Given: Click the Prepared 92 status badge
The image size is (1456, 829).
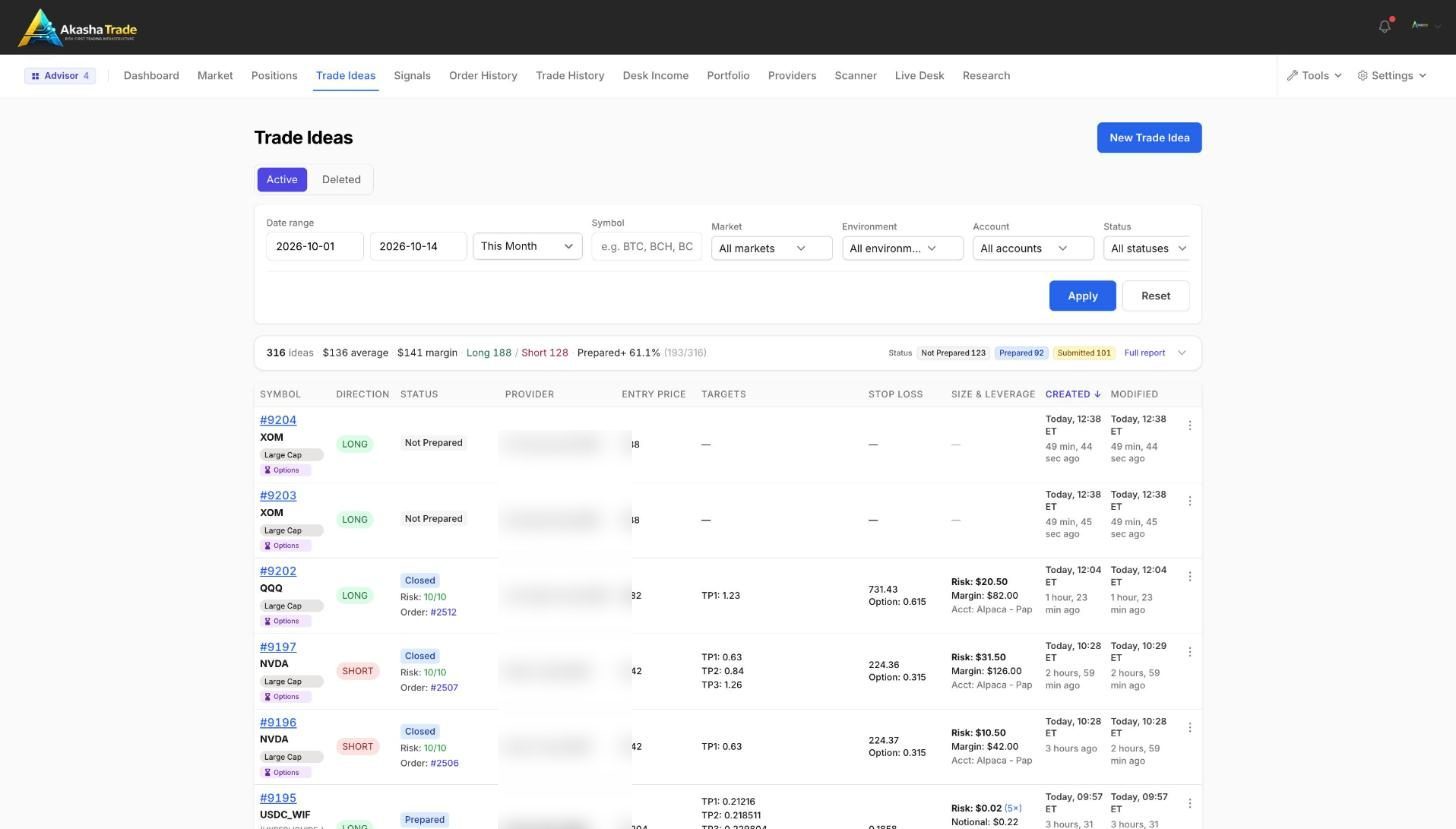Looking at the screenshot, I should tap(1021, 353).
